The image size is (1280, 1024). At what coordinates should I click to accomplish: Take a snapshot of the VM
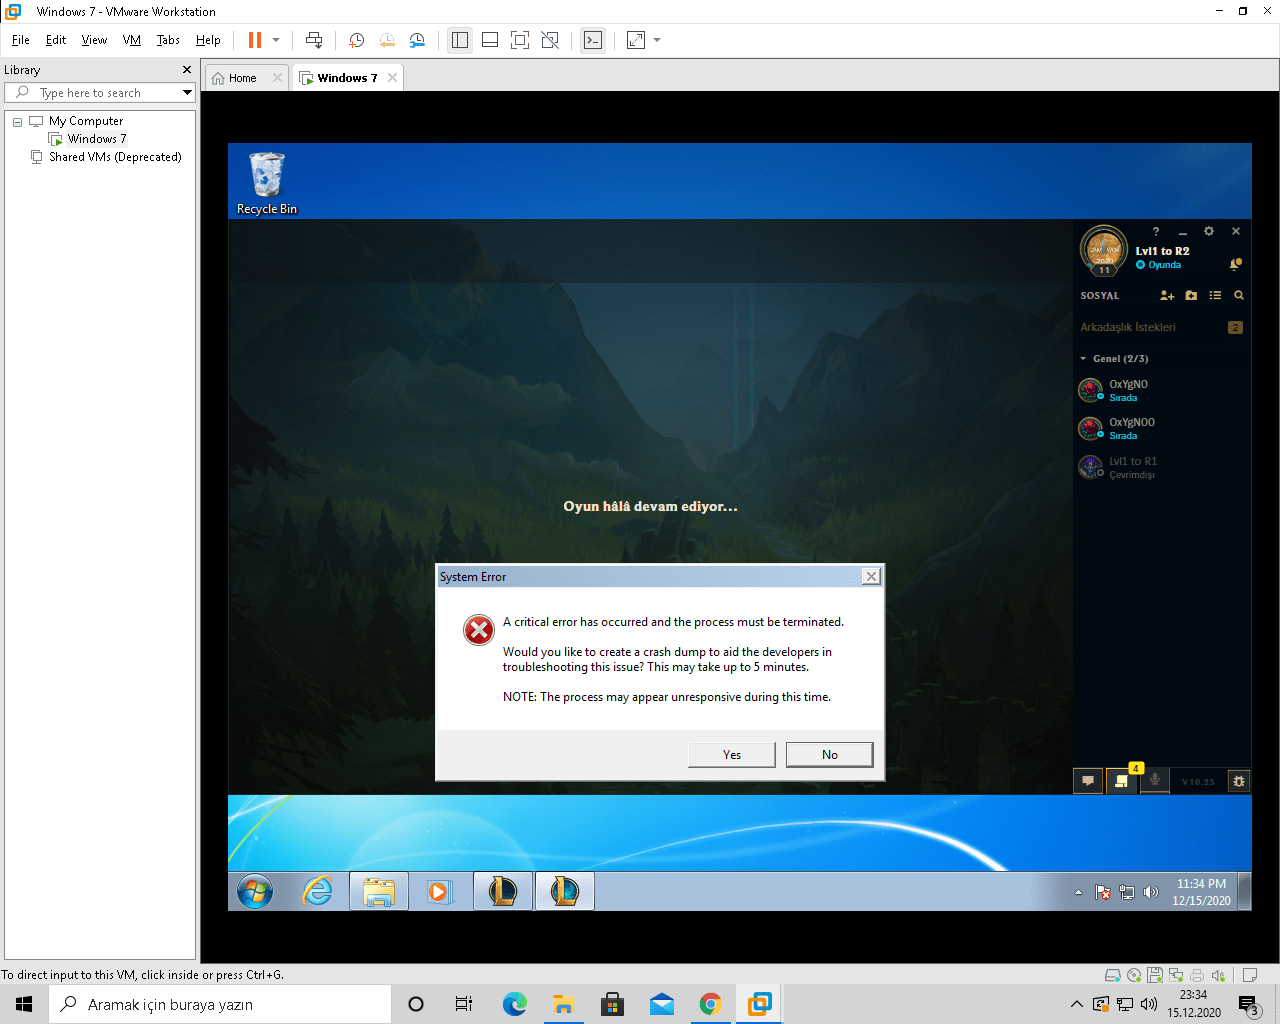(x=356, y=40)
